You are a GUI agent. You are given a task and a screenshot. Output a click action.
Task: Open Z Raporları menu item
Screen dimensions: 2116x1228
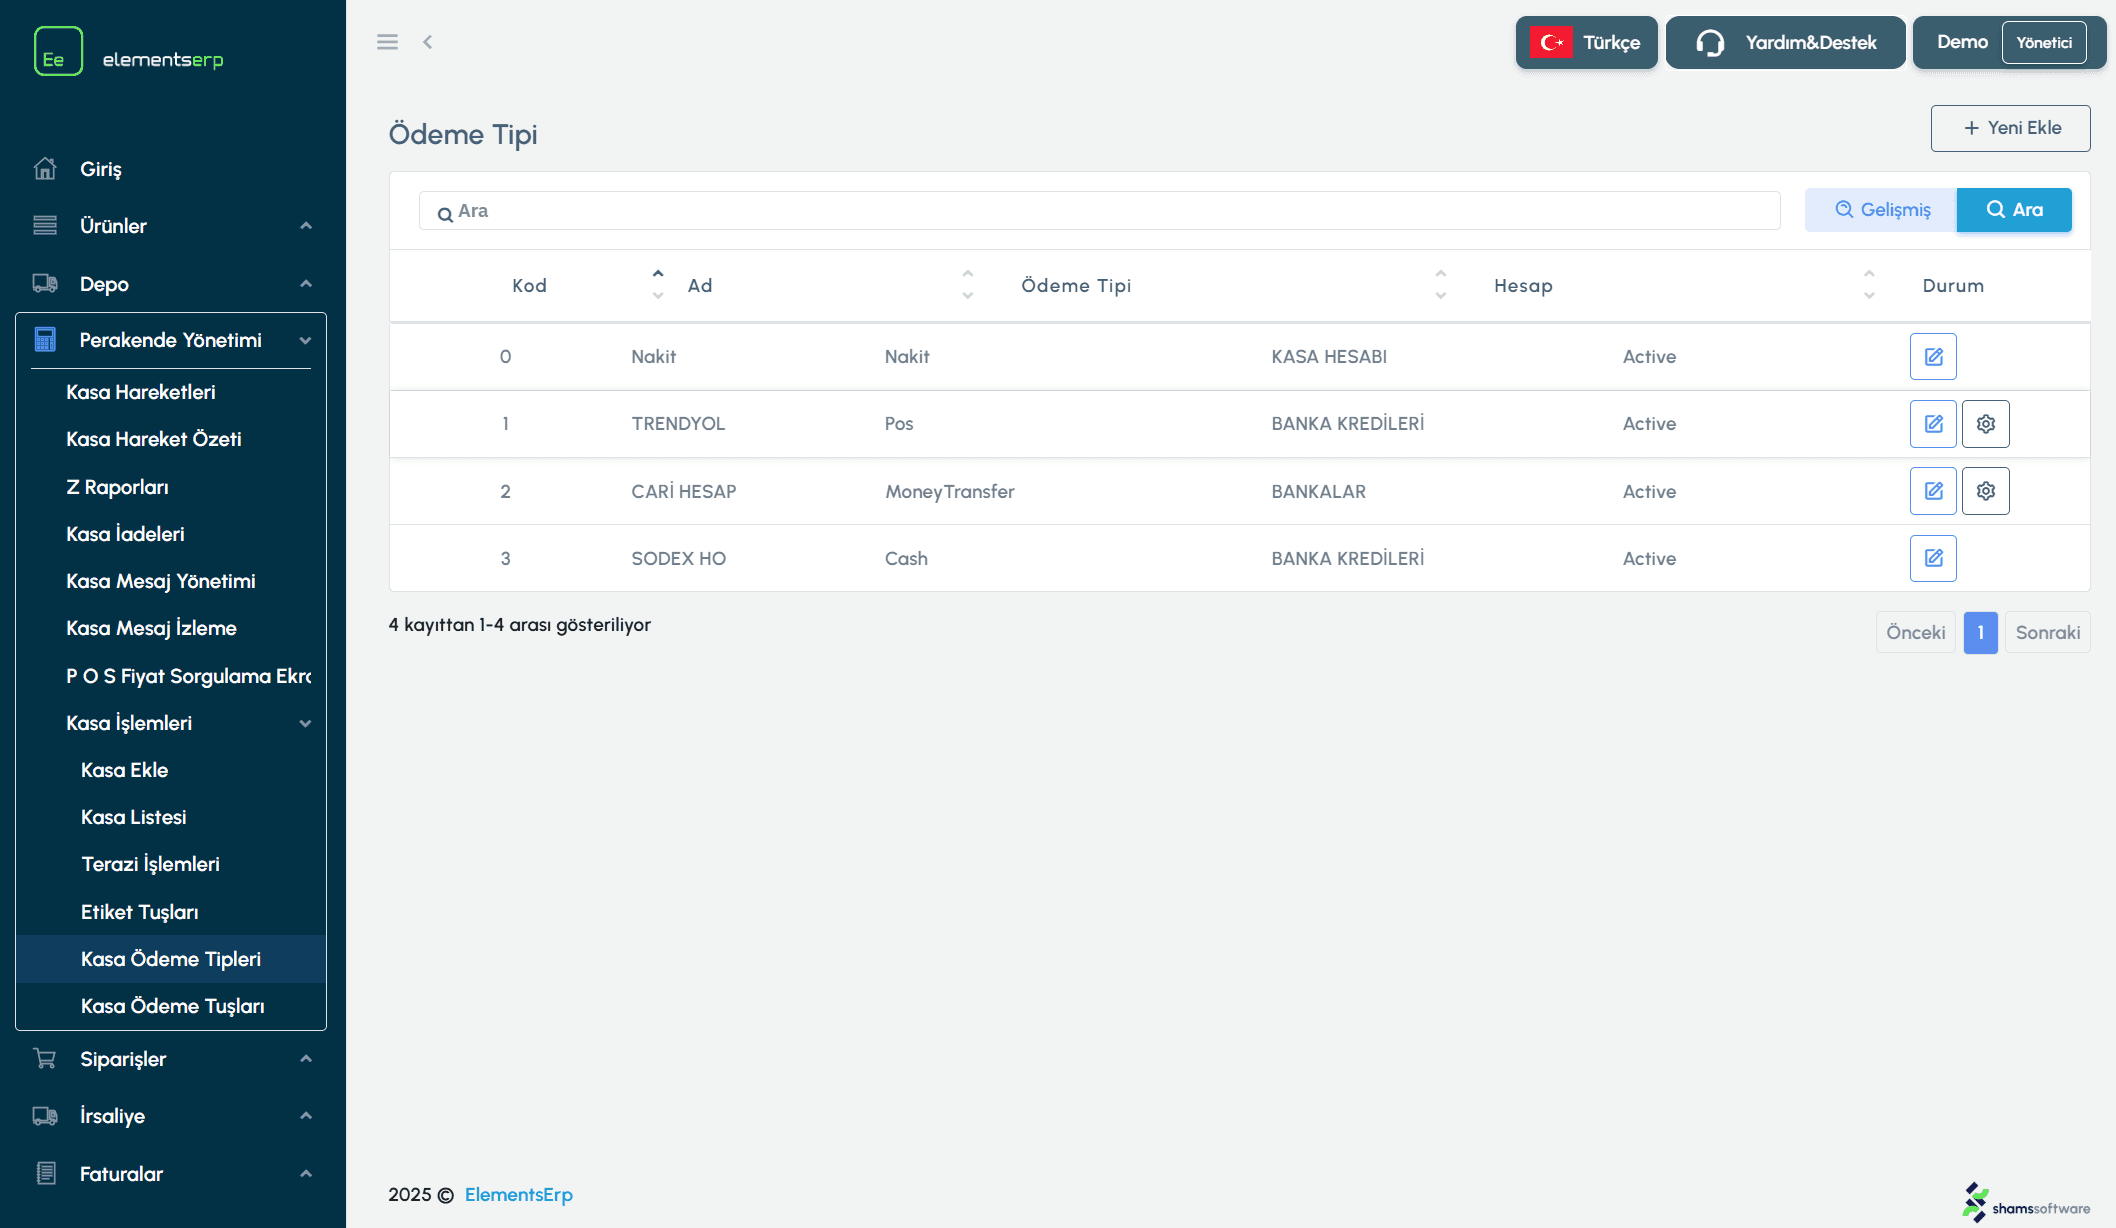coord(117,487)
